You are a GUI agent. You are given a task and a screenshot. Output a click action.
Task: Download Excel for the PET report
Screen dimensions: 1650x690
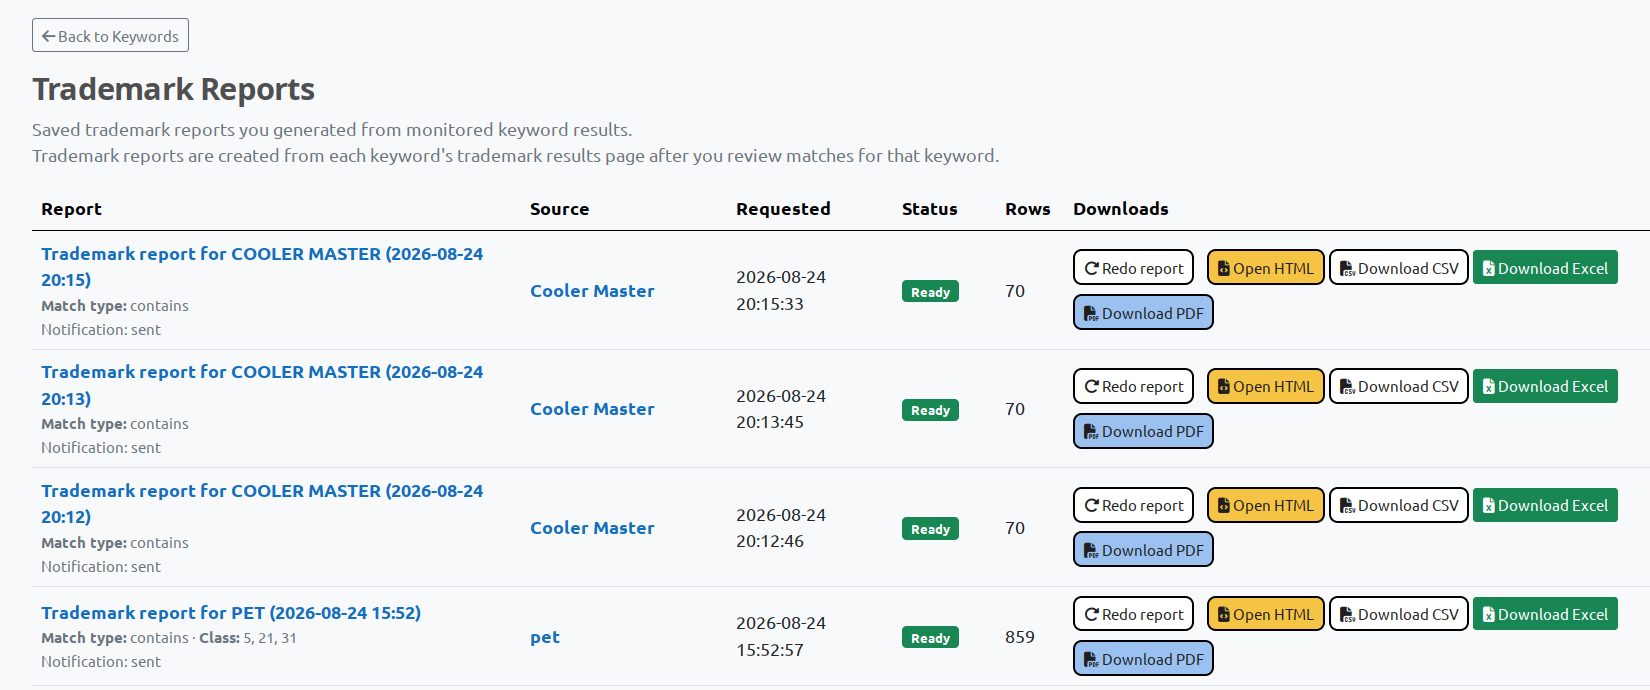click(1545, 614)
